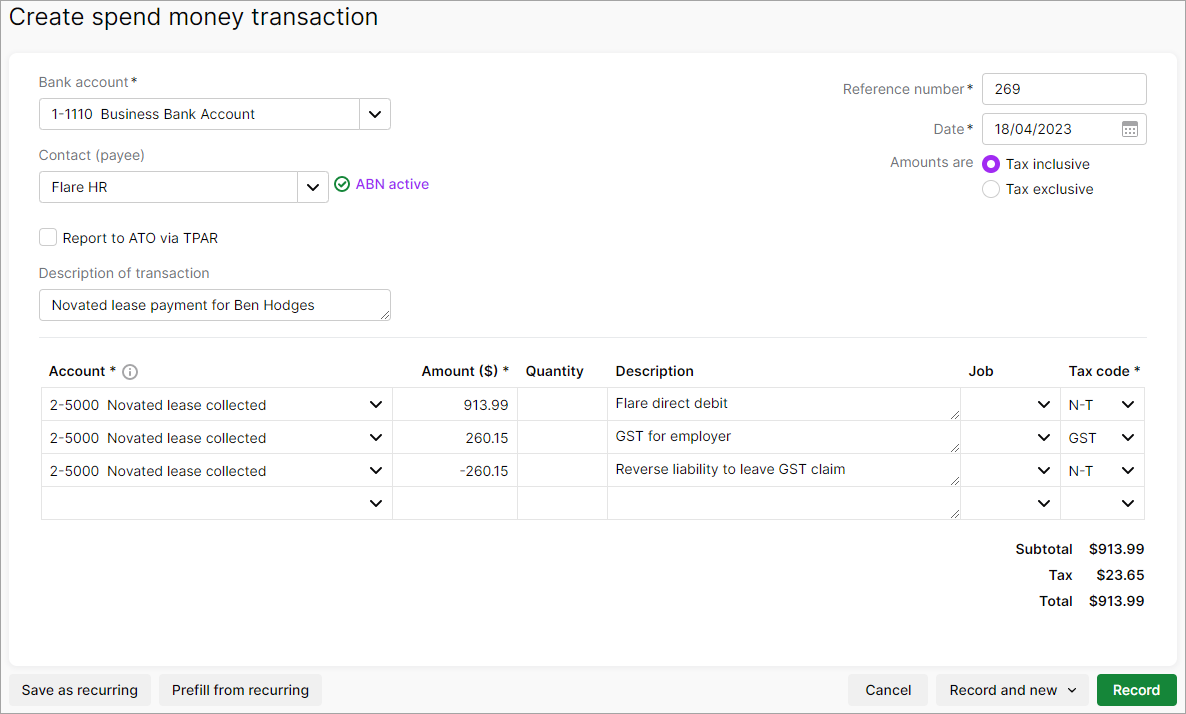Expand the Bank account dropdown

(x=374, y=114)
